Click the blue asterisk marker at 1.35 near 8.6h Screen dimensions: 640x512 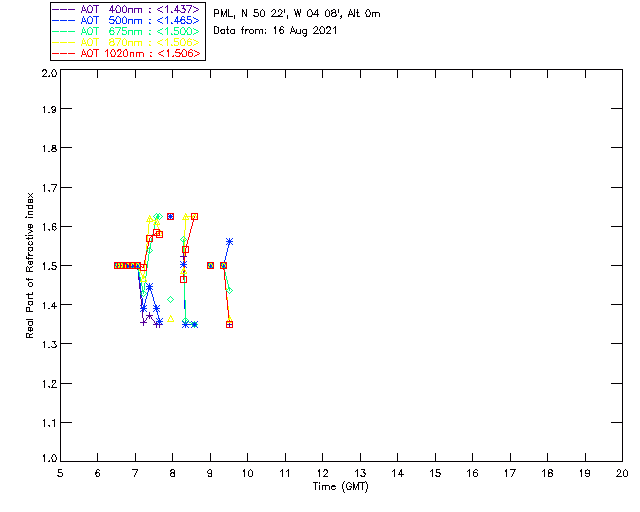pyautogui.click(x=195, y=325)
